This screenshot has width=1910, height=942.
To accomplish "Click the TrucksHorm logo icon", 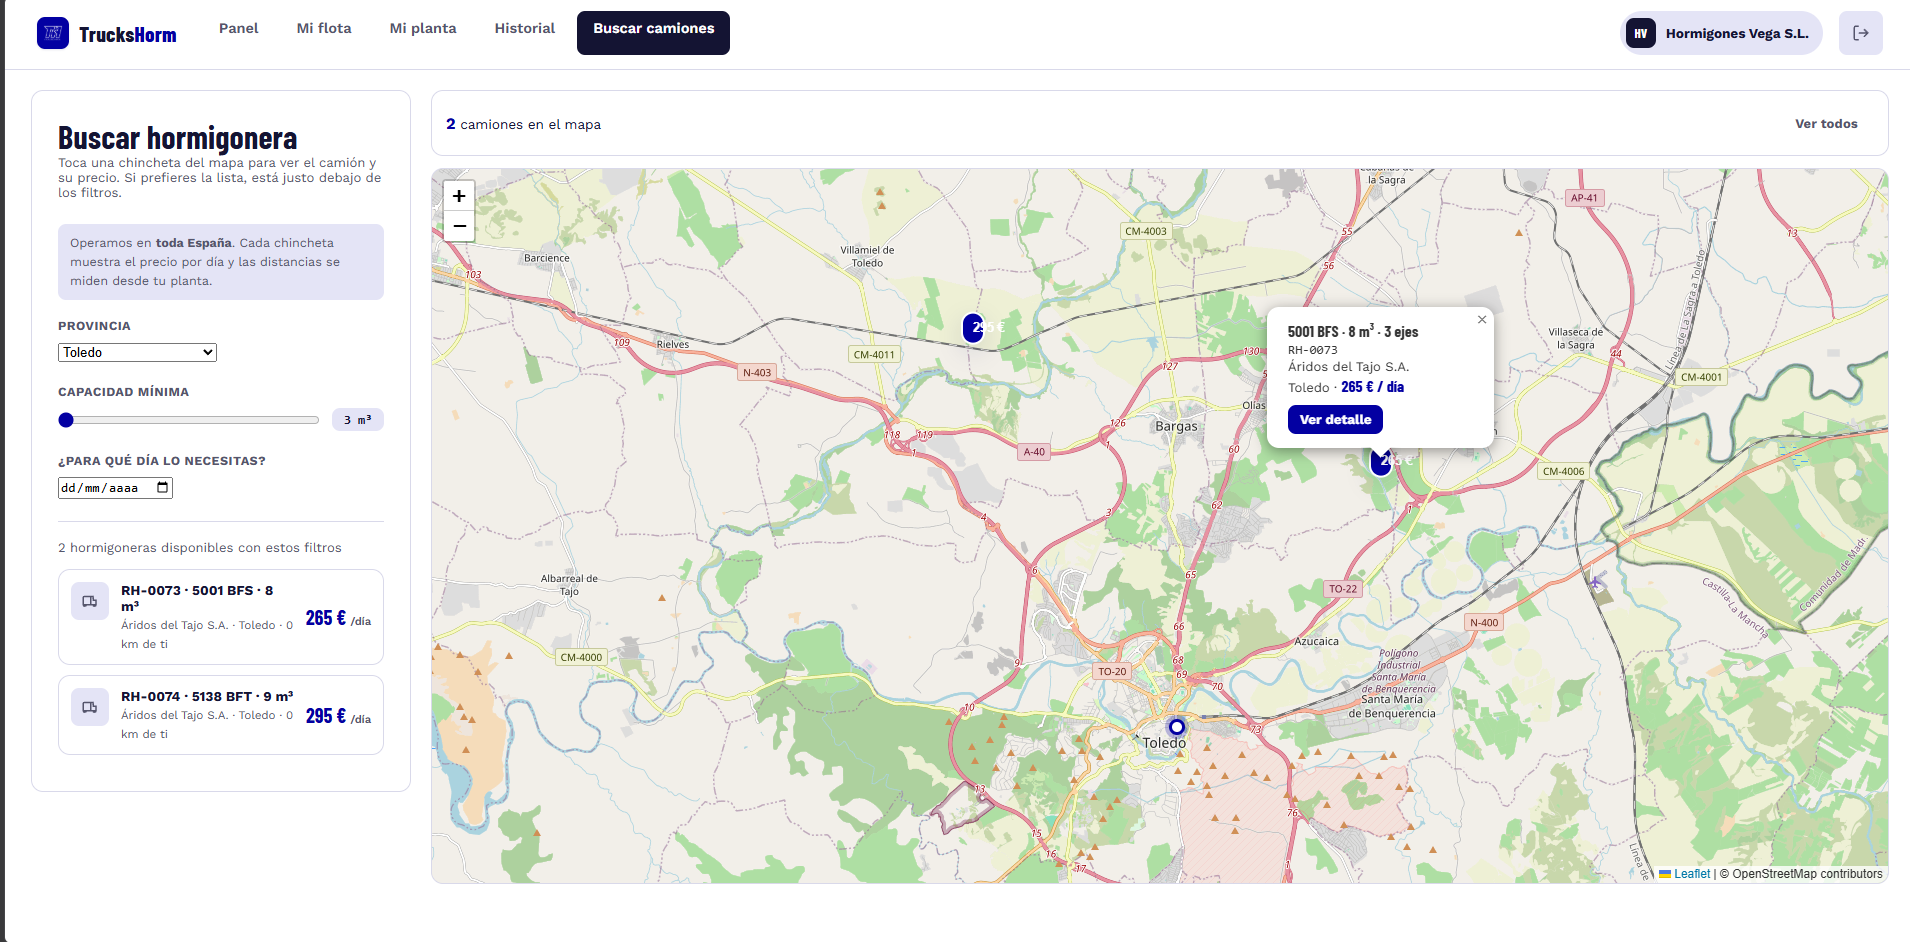I will click(x=53, y=33).
